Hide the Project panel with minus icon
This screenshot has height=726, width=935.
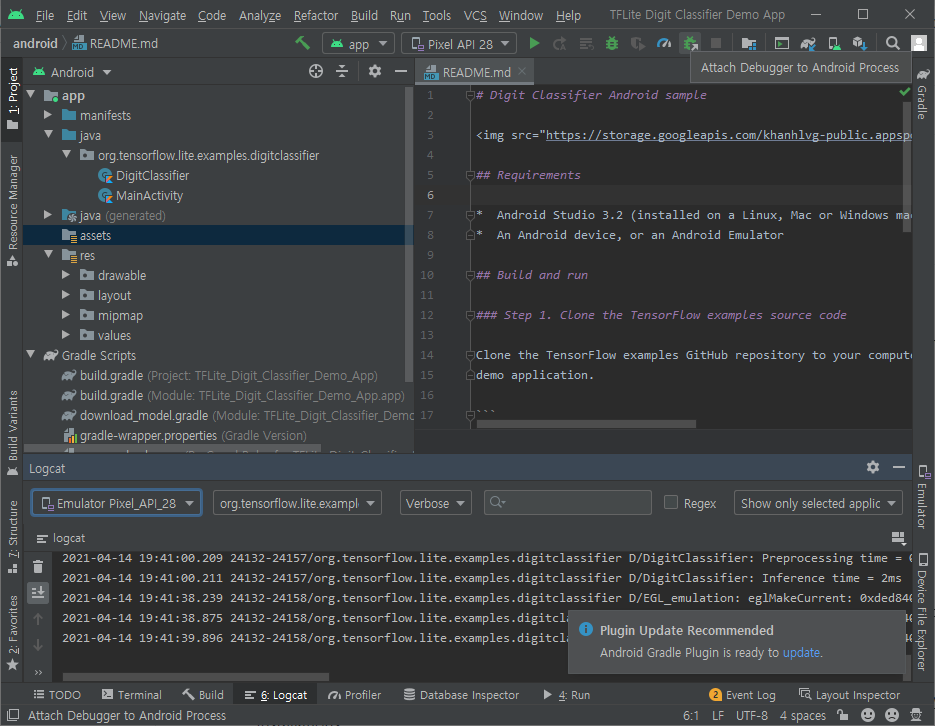[x=401, y=72]
